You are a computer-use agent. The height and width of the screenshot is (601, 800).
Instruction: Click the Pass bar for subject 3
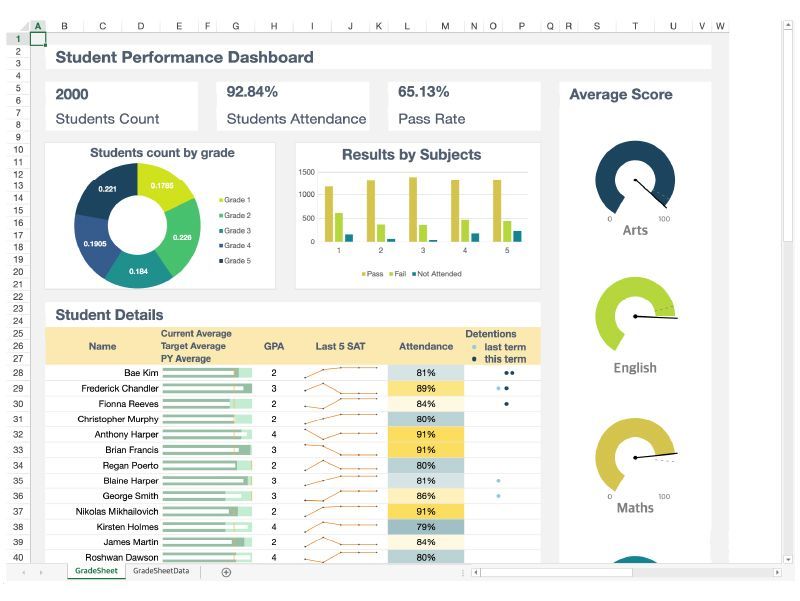tap(413, 209)
